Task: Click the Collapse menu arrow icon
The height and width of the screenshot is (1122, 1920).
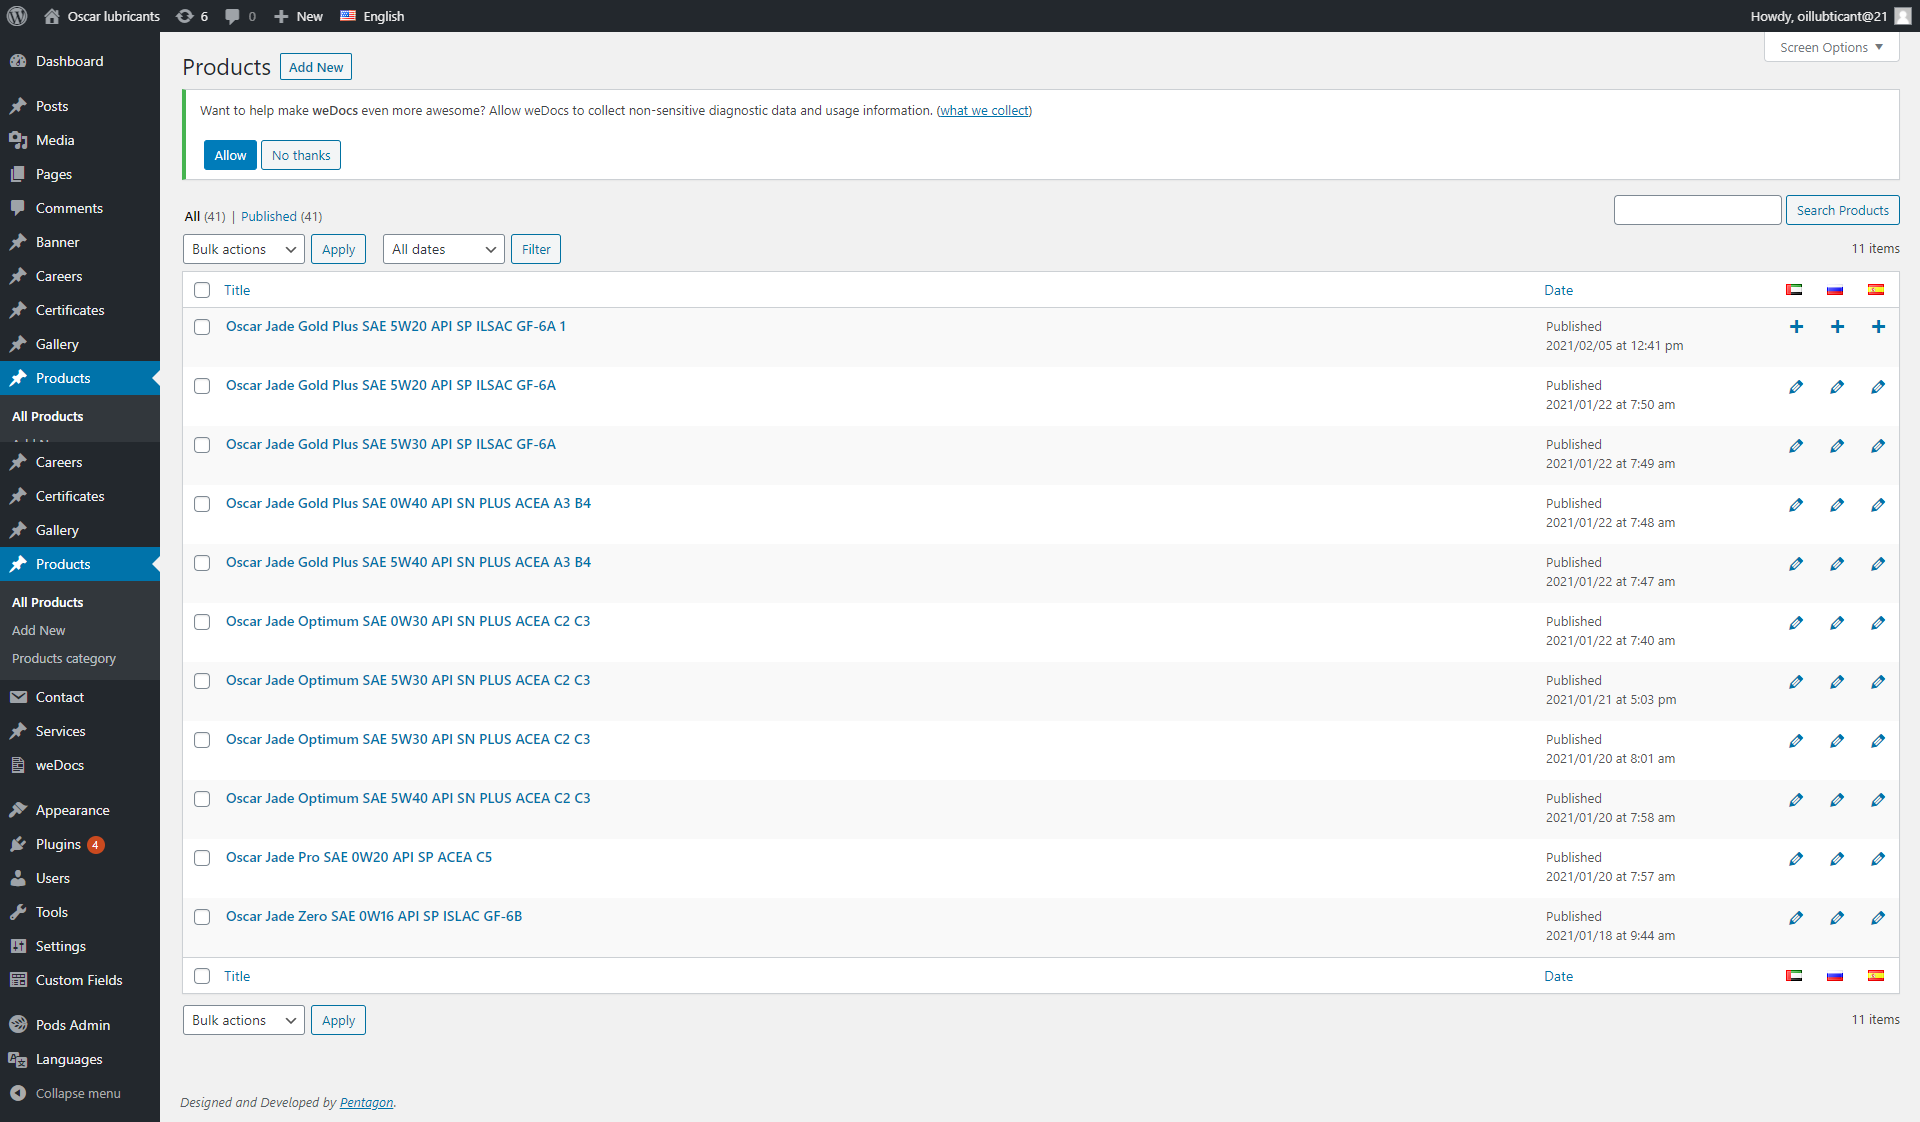Action: coord(18,1093)
